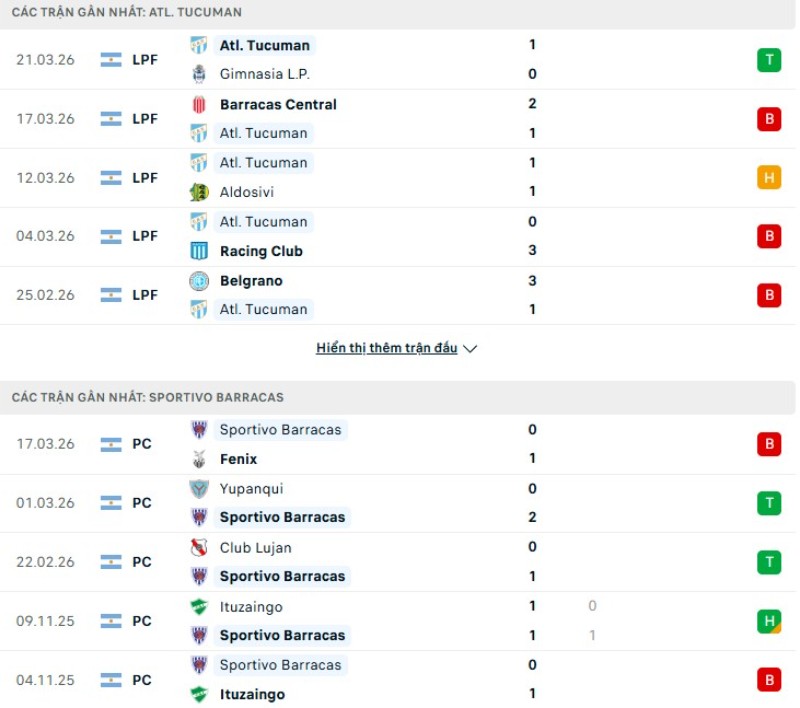Select the CÁC TRẬN GẦN NHẤT: ATL. TUCUMAN header
This screenshot has height=708, width=800.
point(123,12)
